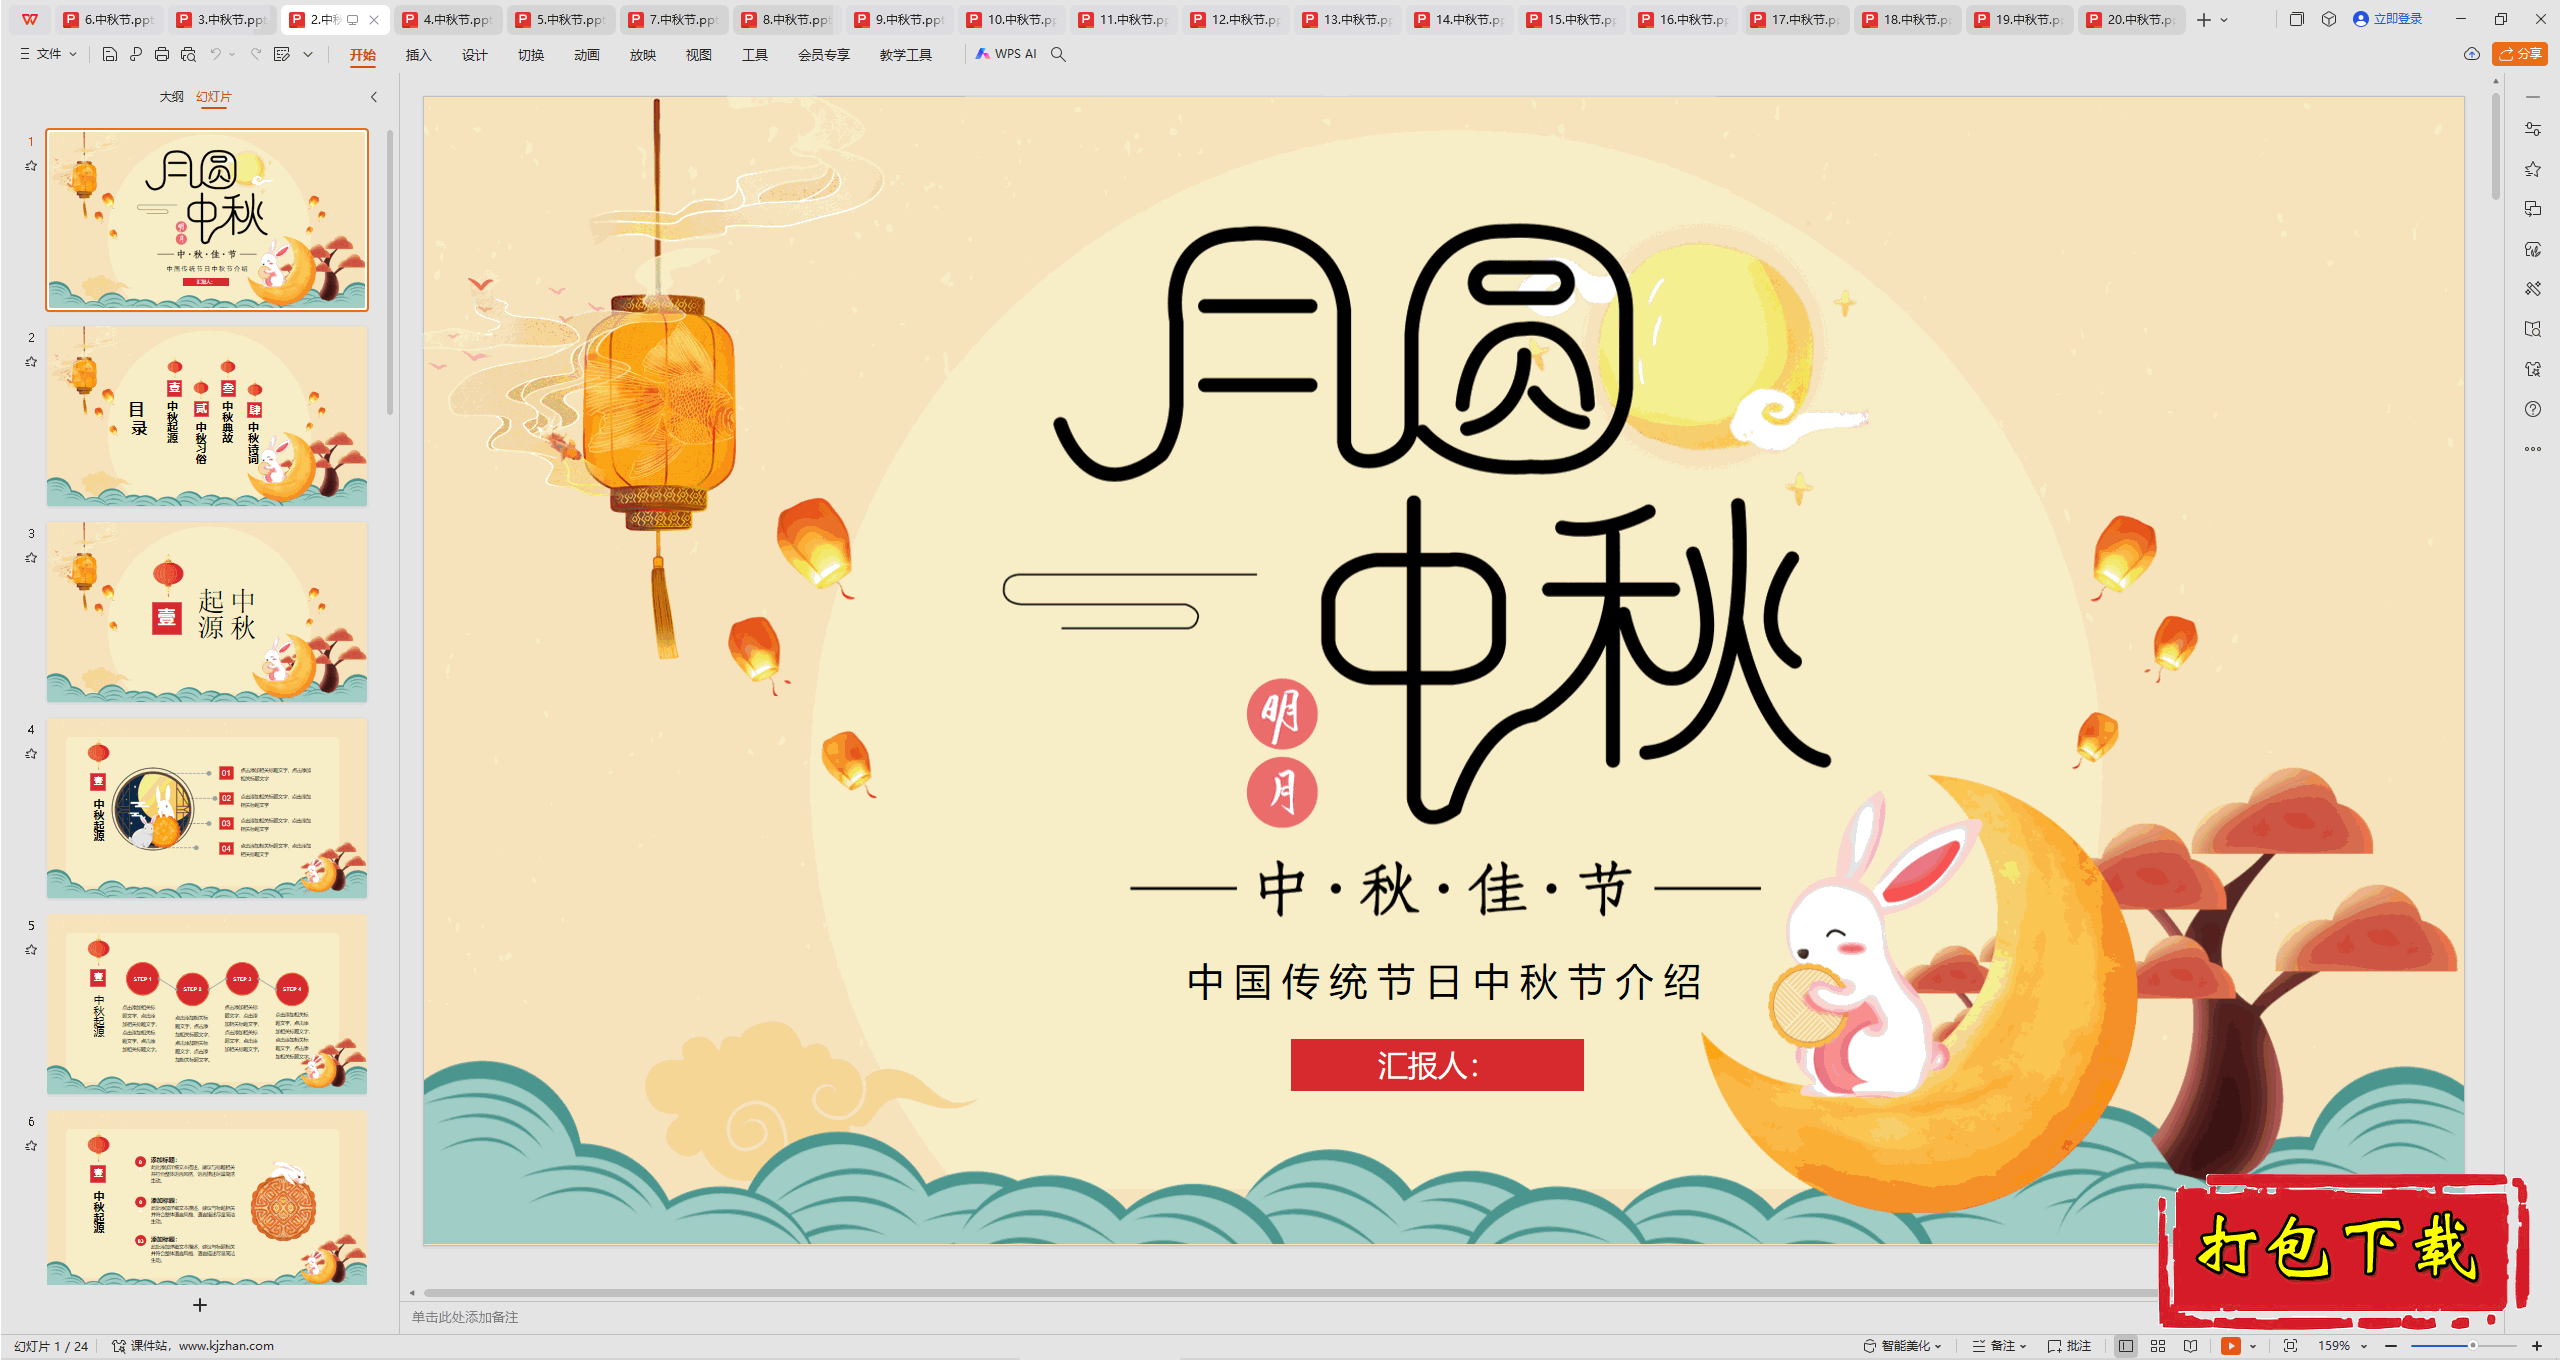Expand new tab dropdown arrow
The image size is (2560, 1360).
coord(2224,20)
